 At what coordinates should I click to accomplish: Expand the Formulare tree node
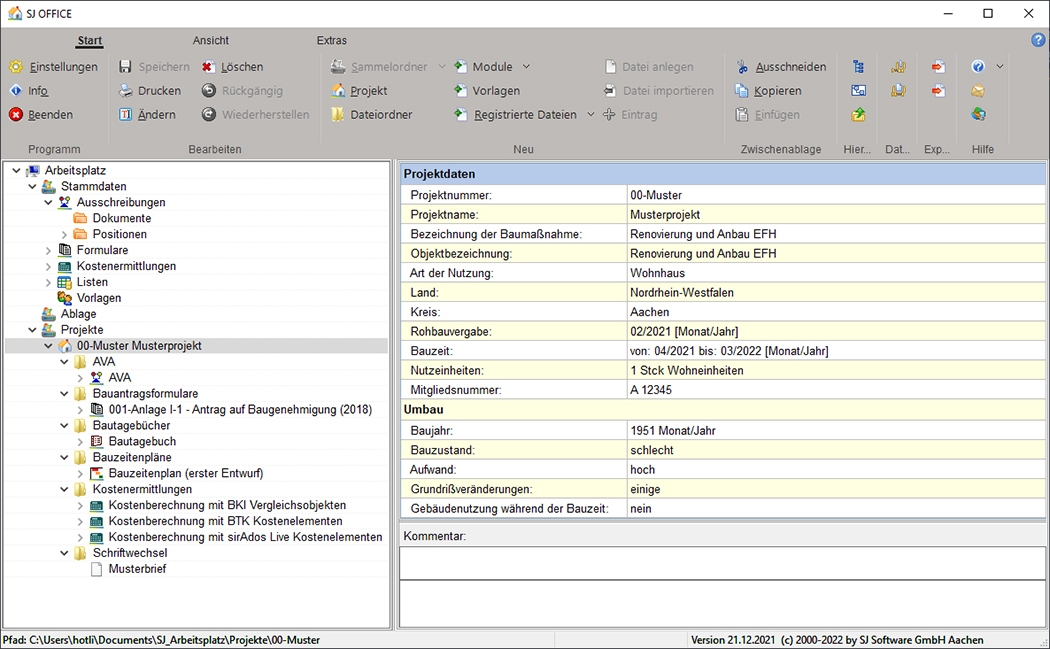coord(48,250)
